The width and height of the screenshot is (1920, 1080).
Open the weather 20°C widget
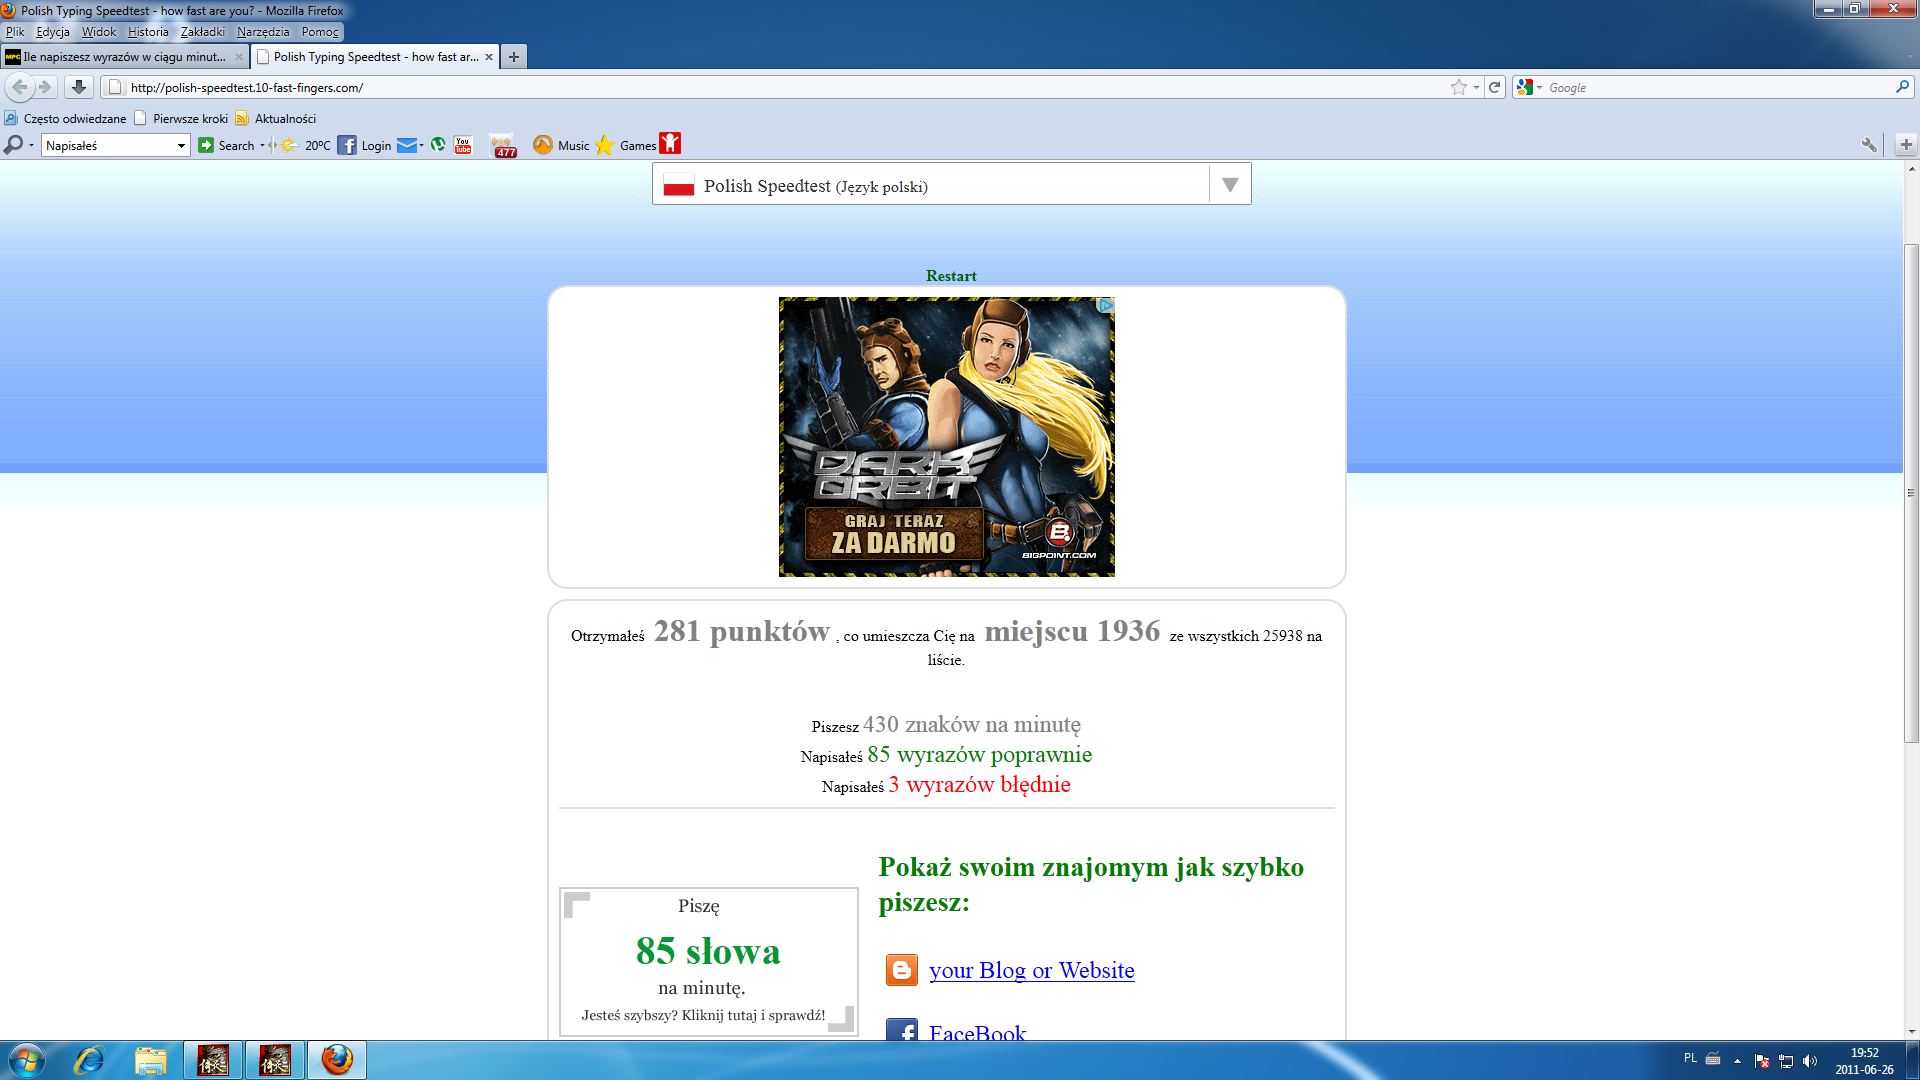(x=306, y=145)
